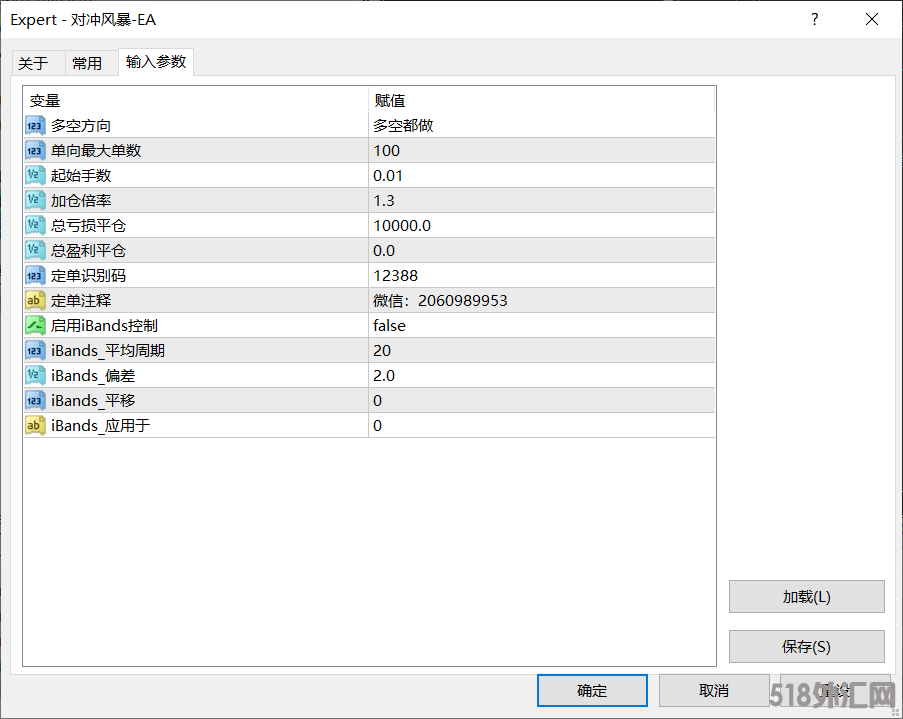Confirm with the 确定 button
903x719 pixels.
click(592, 690)
